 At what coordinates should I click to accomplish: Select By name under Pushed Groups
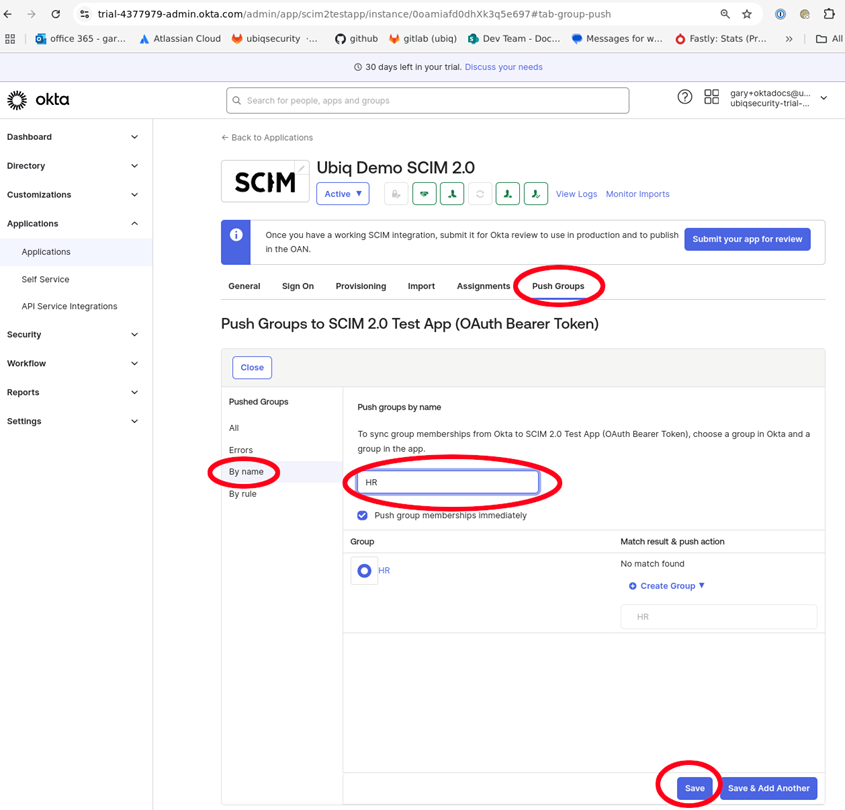coord(246,472)
